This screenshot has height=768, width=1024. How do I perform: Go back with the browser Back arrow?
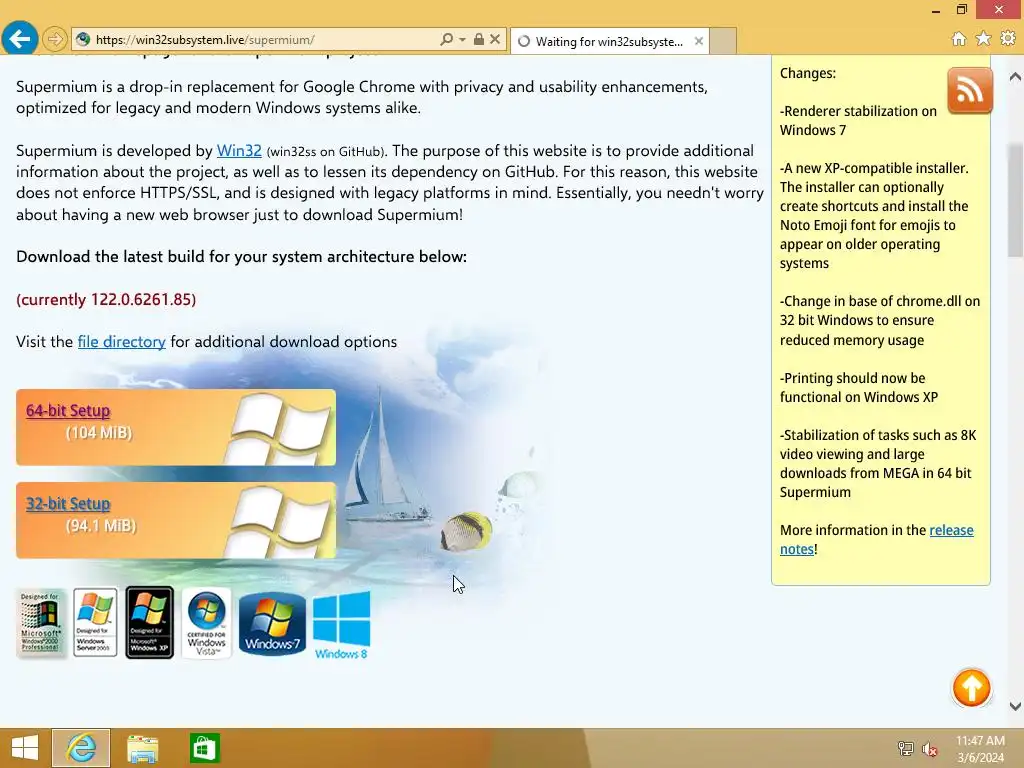click(x=20, y=39)
